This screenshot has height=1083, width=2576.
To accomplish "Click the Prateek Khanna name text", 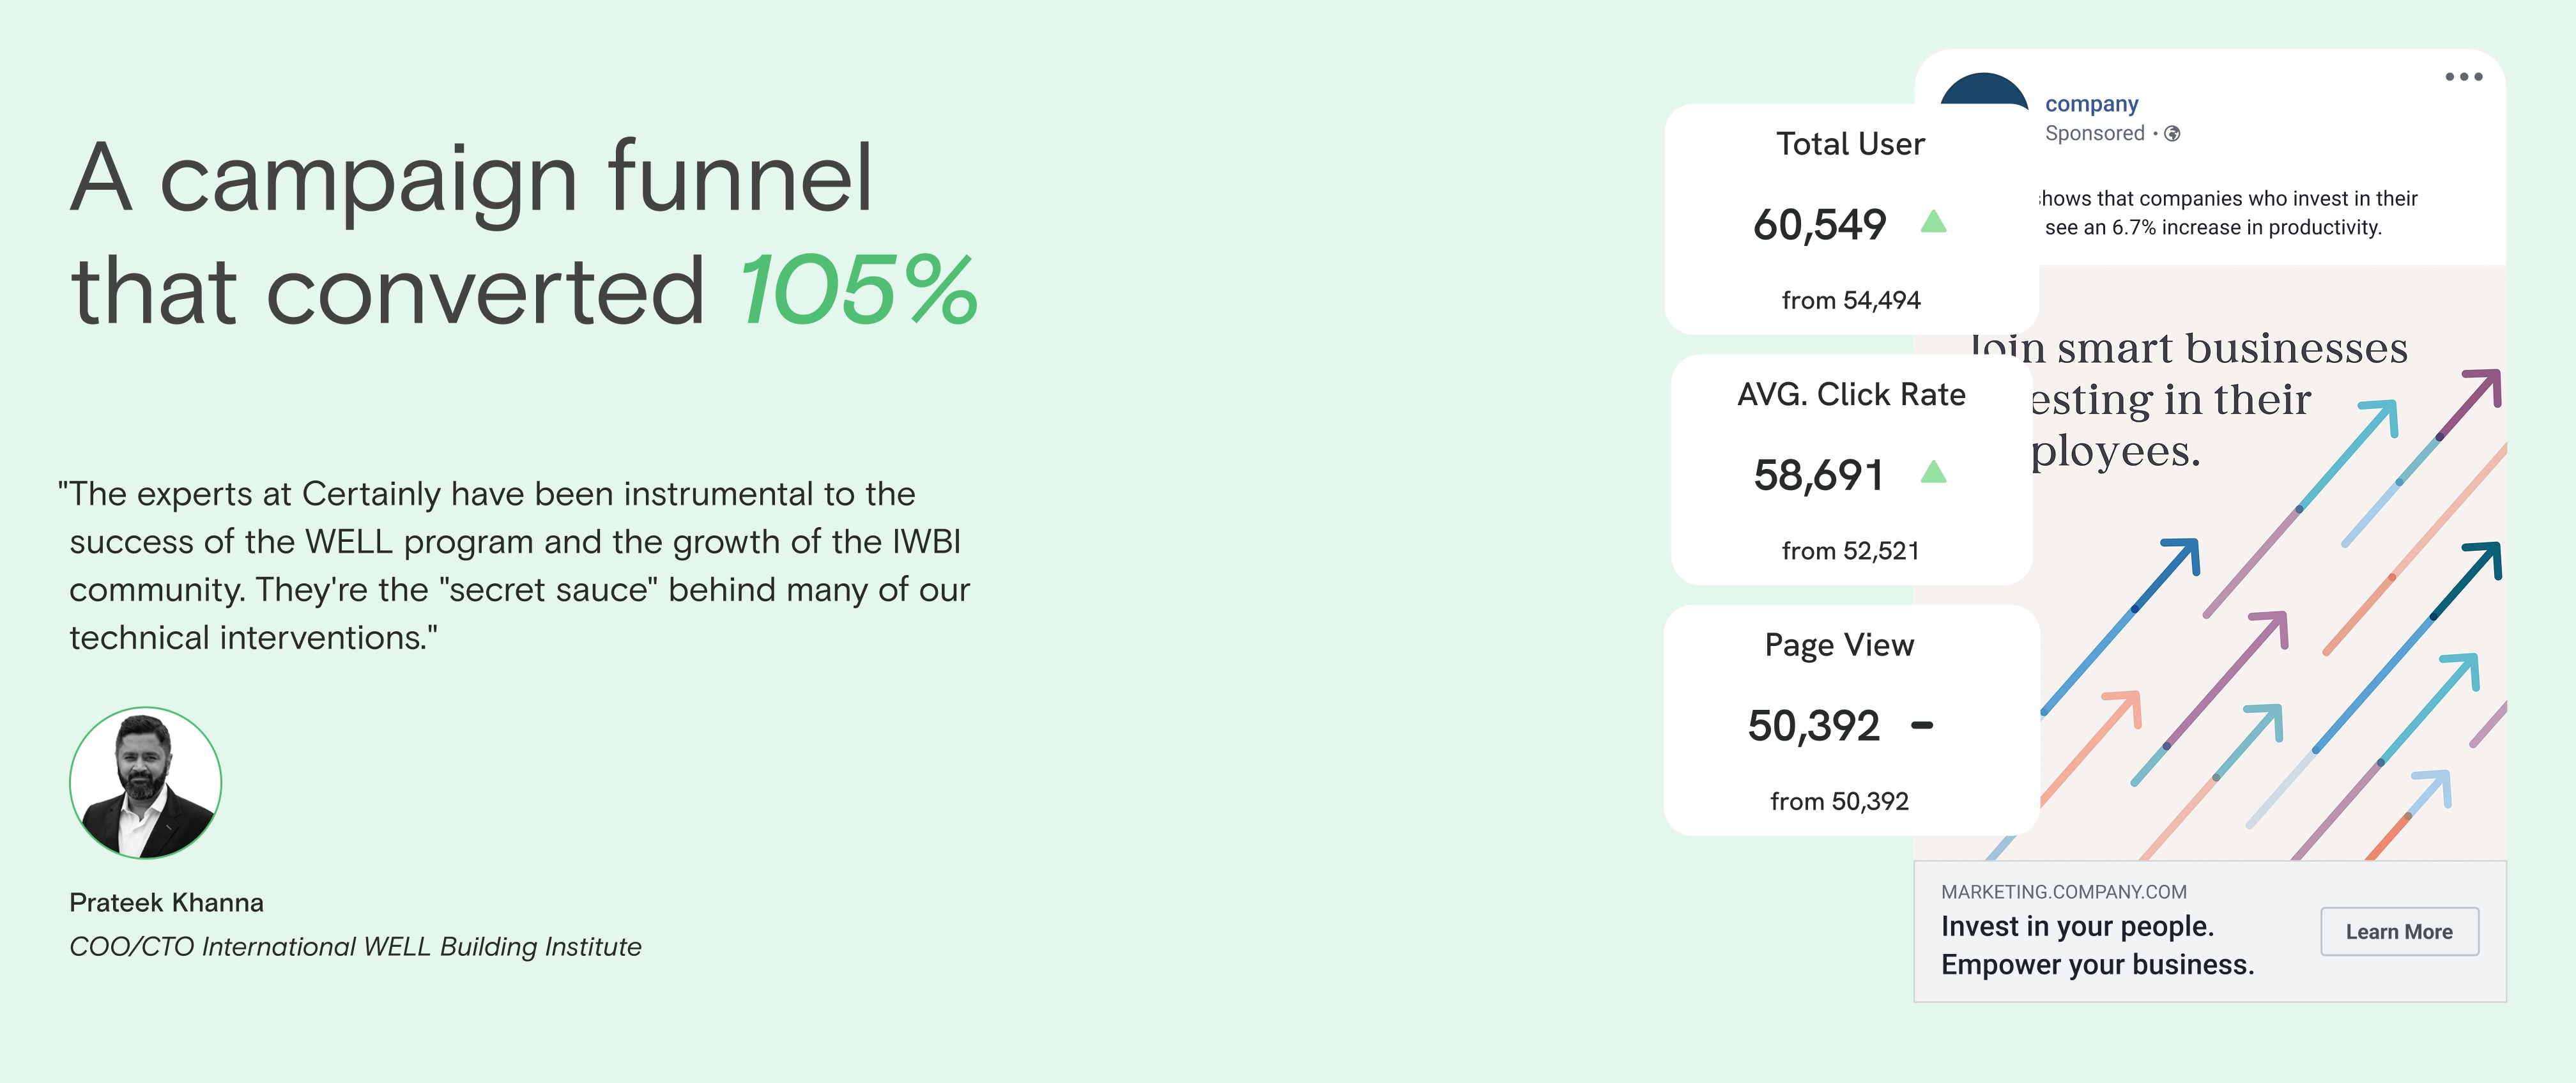I will tap(166, 902).
